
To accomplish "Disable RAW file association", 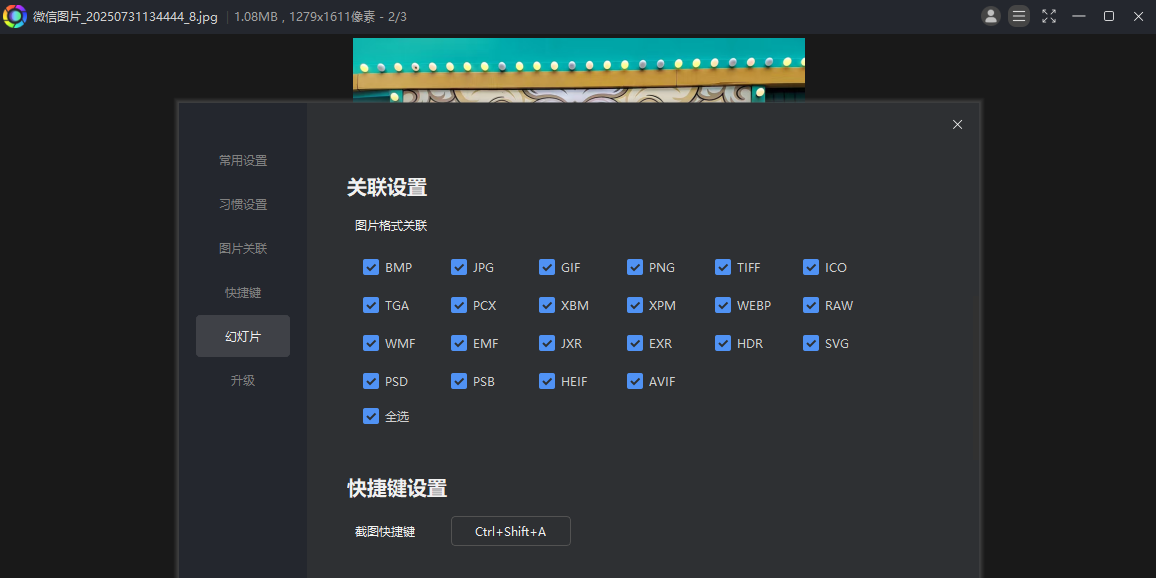I will click(x=811, y=305).
